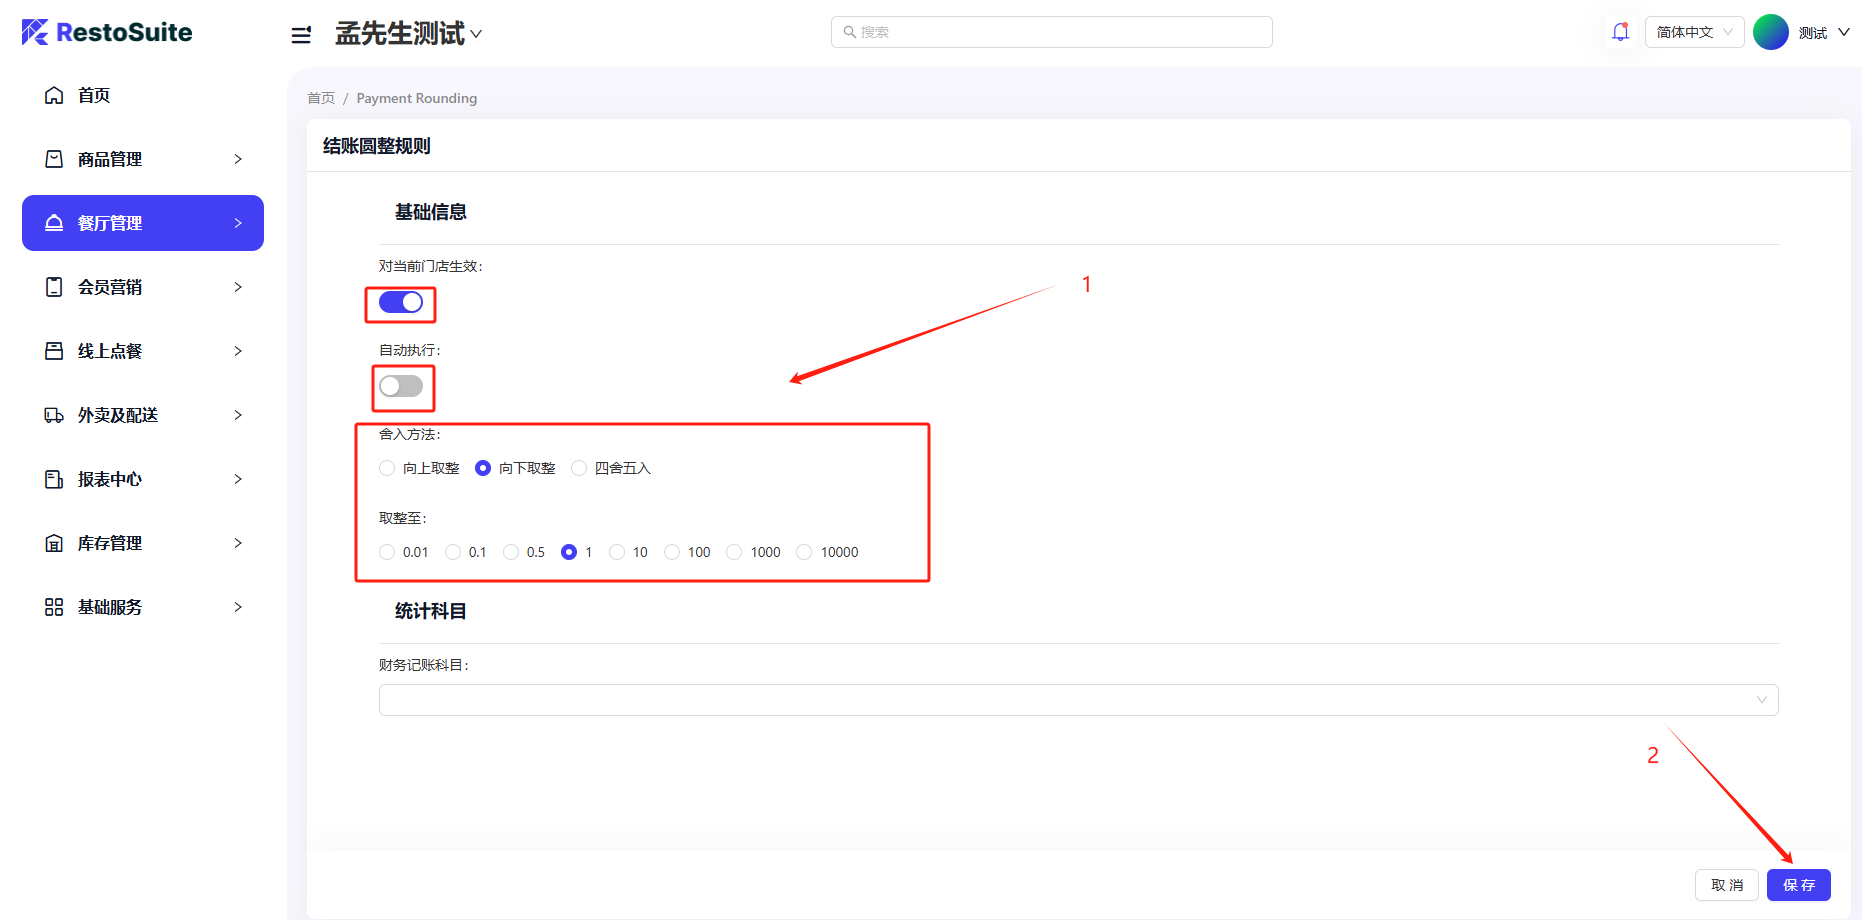Expand the 基础服务 chevron
The image size is (1862, 920).
pos(238,607)
